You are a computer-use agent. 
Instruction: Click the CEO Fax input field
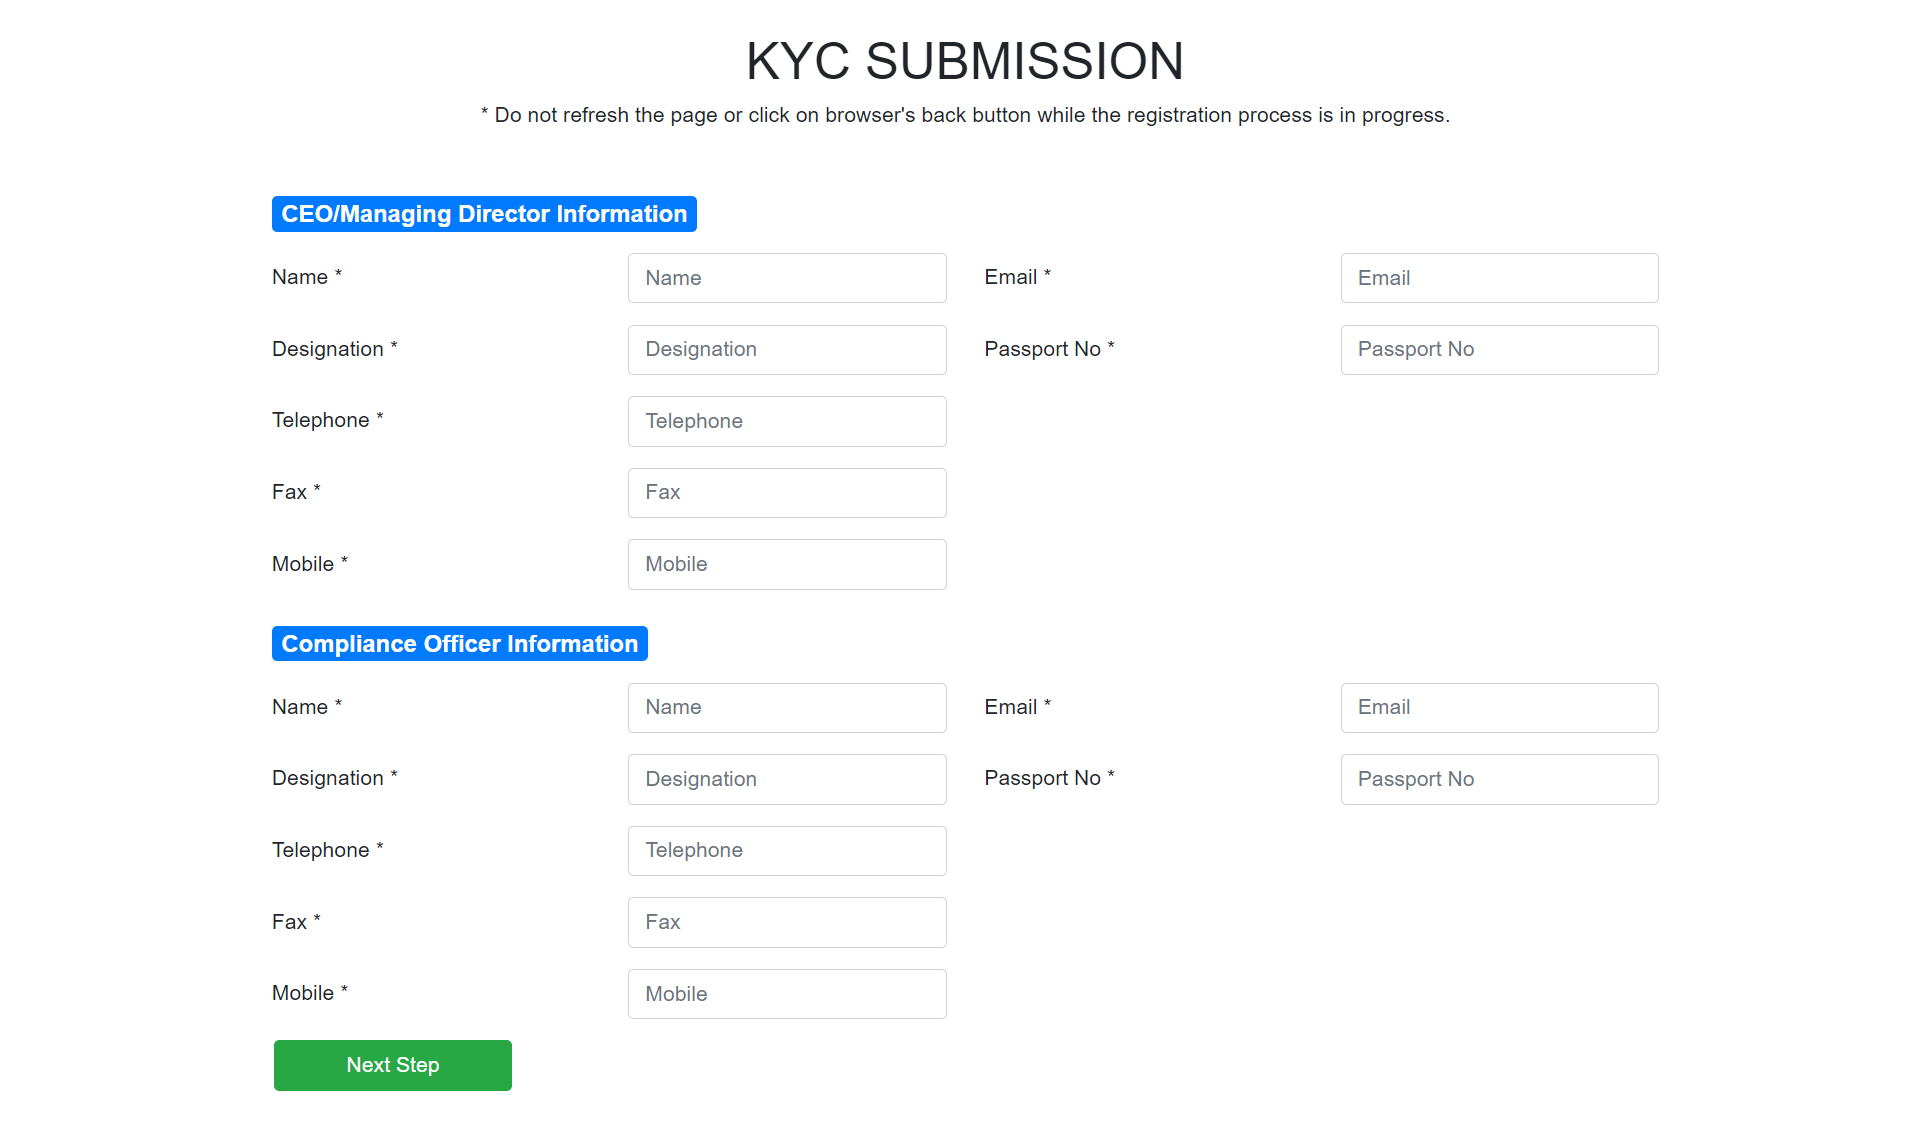click(786, 492)
